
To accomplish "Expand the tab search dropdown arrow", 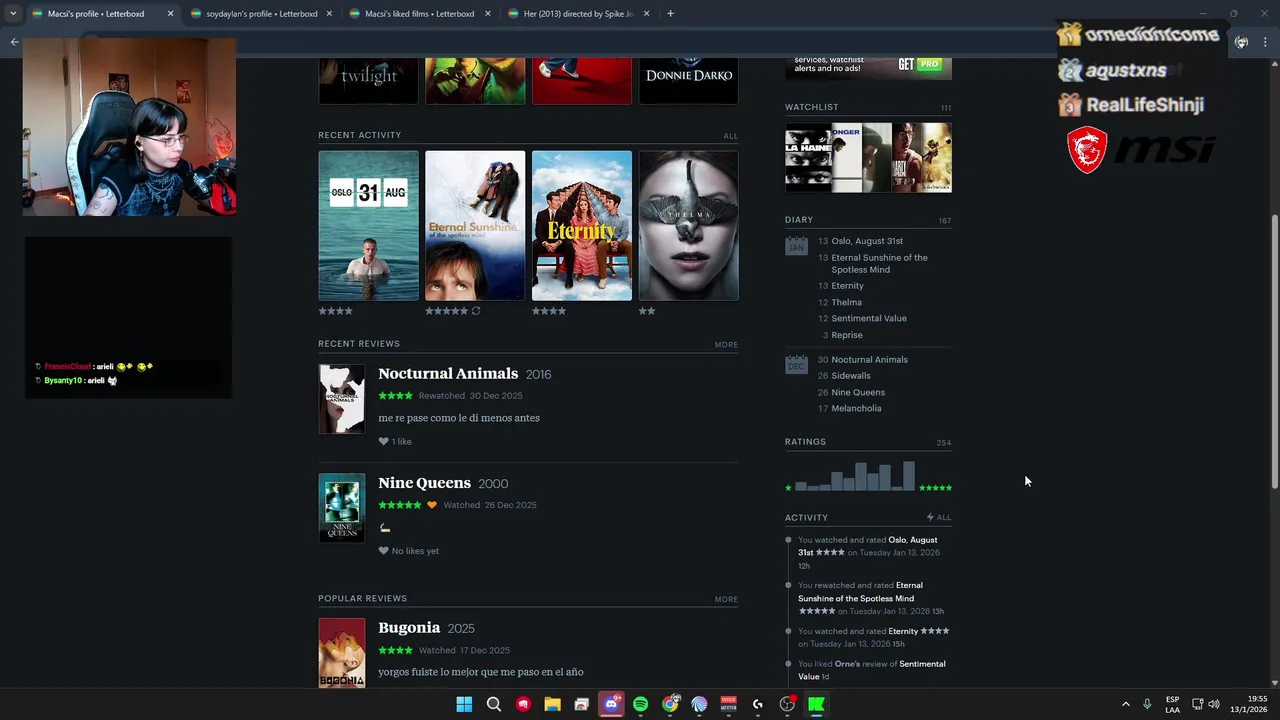I will (12, 14).
